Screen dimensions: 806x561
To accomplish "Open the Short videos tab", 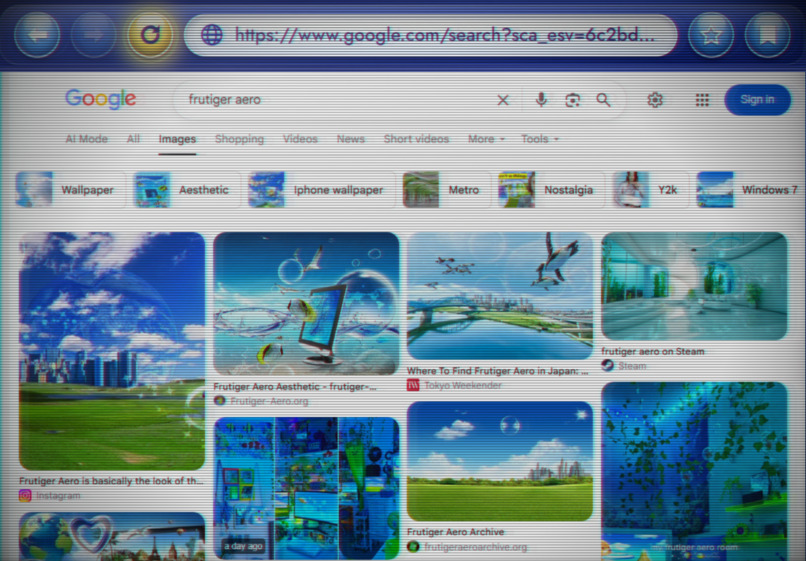I will tap(416, 139).
